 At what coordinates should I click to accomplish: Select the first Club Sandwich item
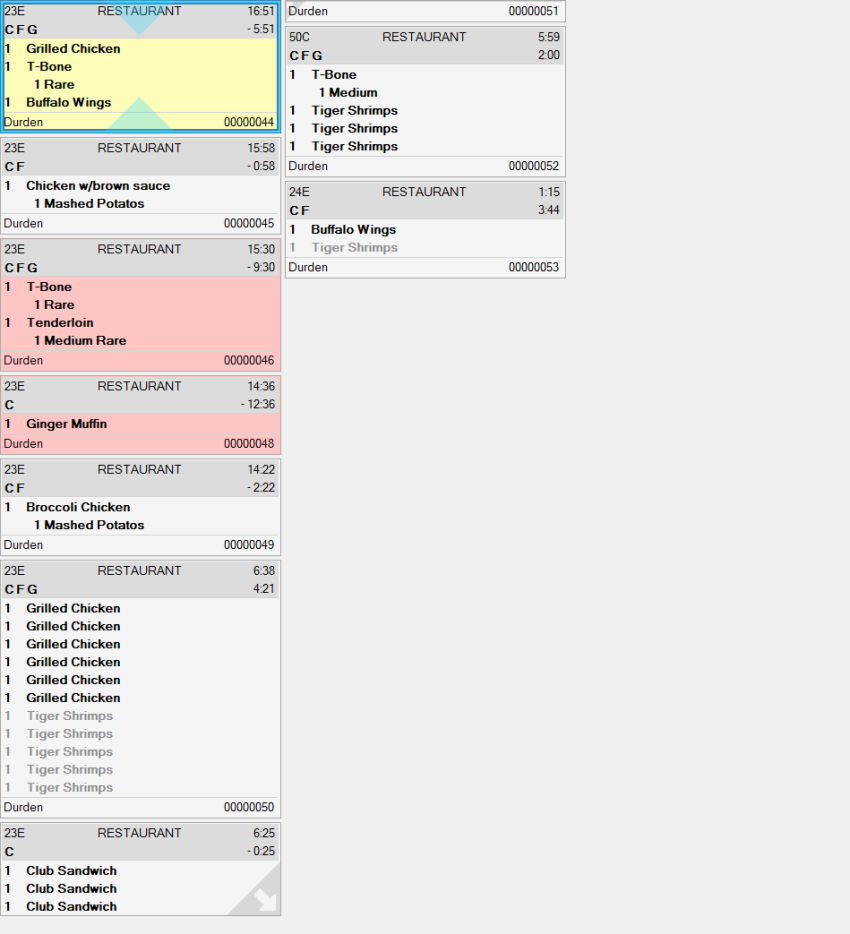[x=141, y=870]
